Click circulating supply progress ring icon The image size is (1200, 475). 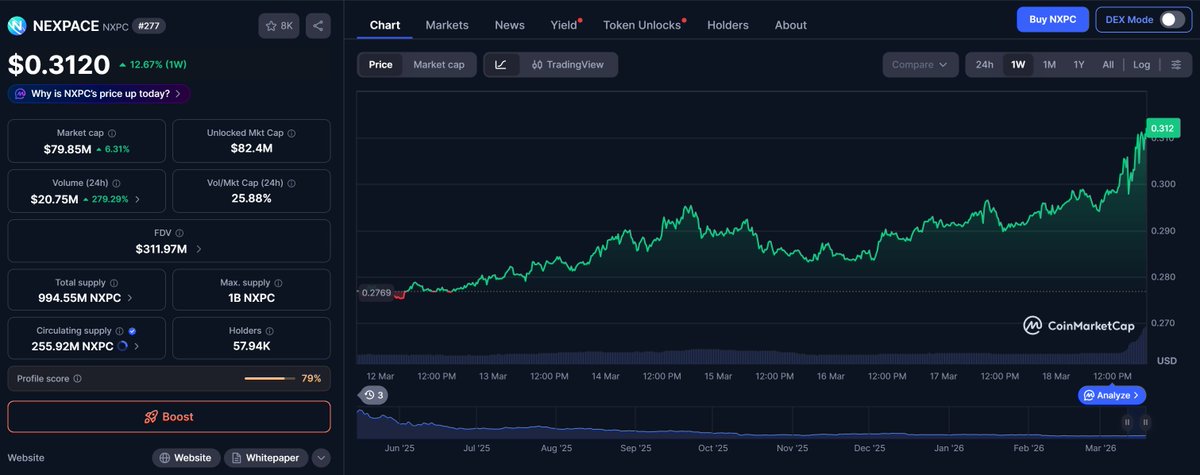[x=122, y=346]
